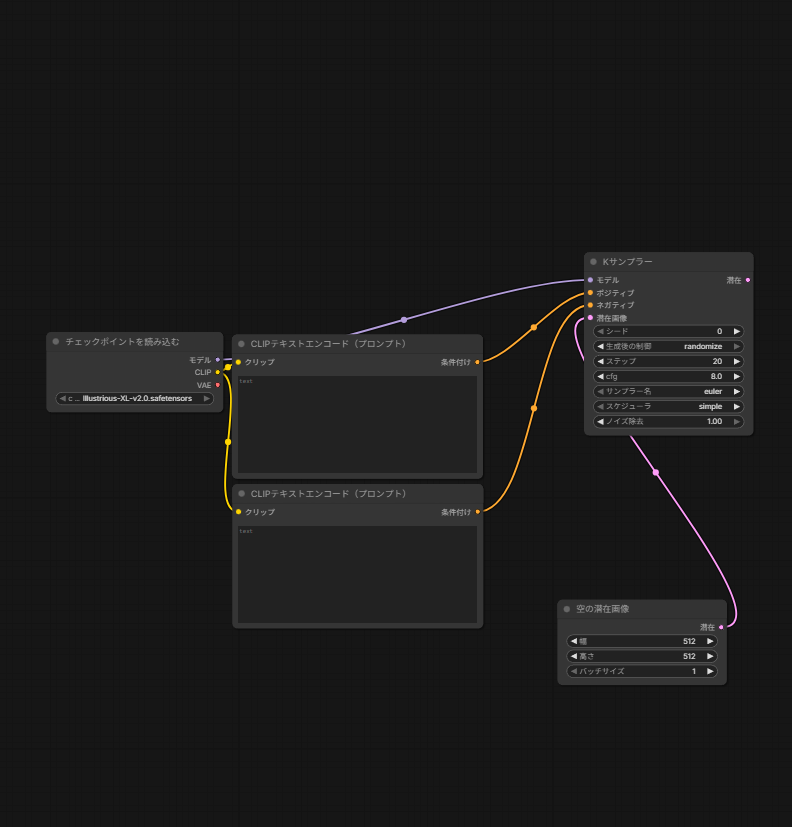Click midpoint dot on the ネガティブ orange link
This screenshot has height=827, width=792.
[x=534, y=408]
